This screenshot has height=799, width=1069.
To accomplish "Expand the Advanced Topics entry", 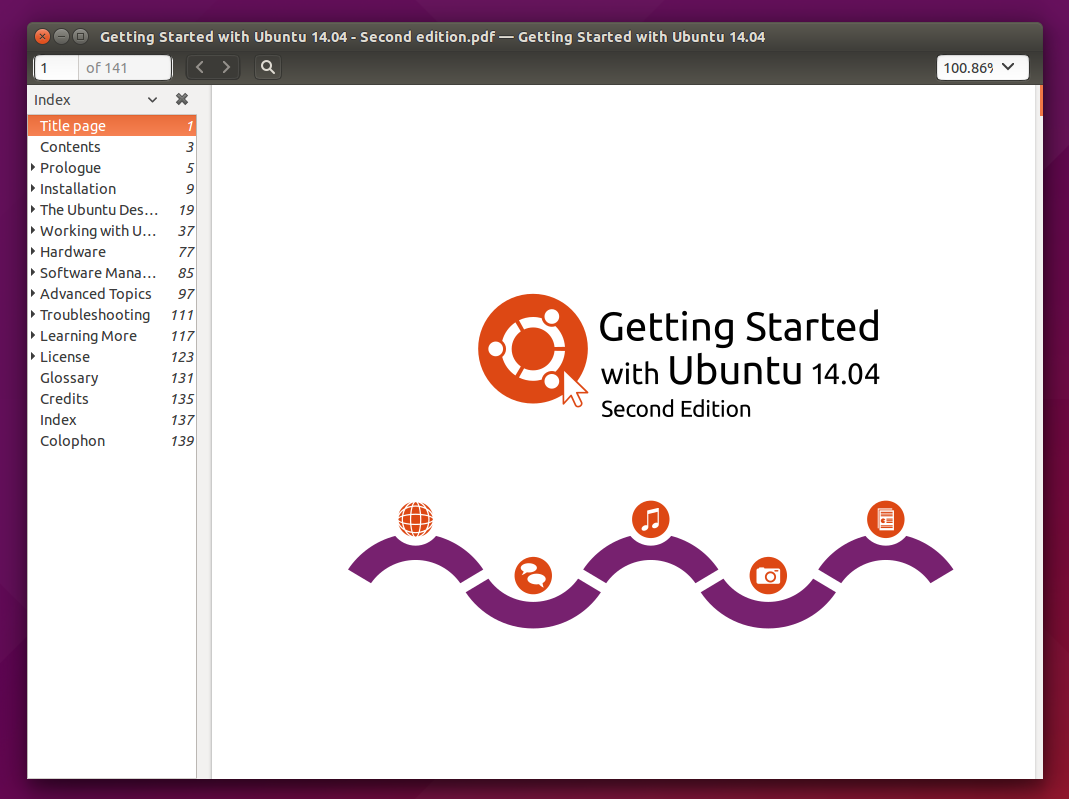I will tap(32, 293).
